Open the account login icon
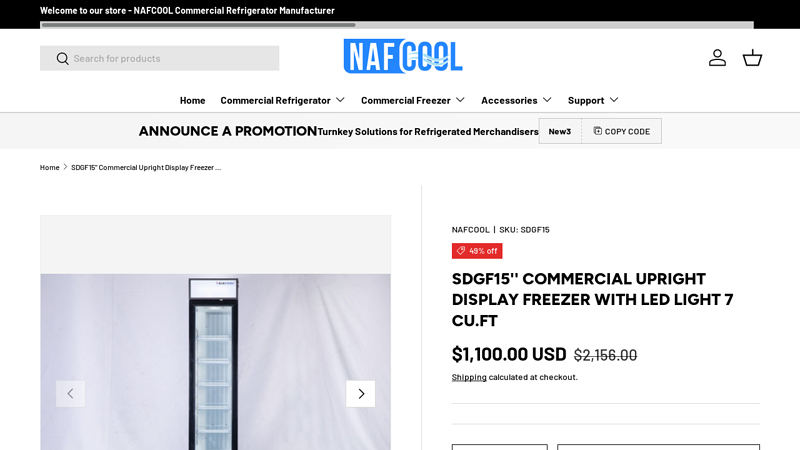 point(717,58)
